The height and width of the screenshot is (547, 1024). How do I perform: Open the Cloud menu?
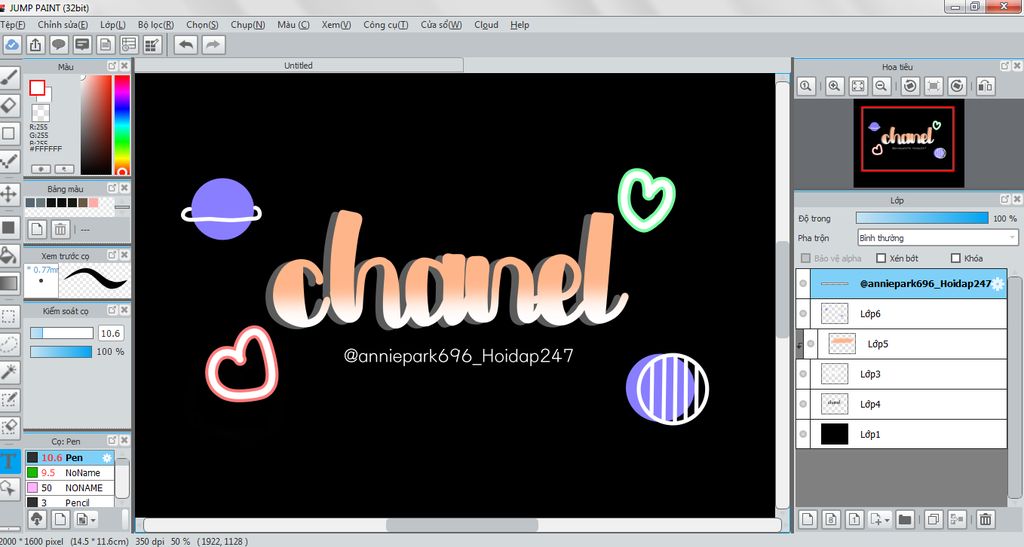click(x=486, y=25)
